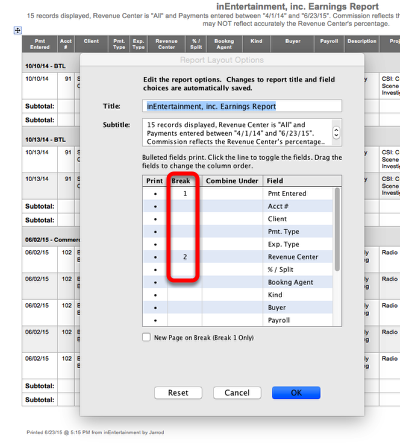The height and width of the screenshot is (445, 400).
Task: Toggle Print bullet for Revenue Center
Action: 155,257
